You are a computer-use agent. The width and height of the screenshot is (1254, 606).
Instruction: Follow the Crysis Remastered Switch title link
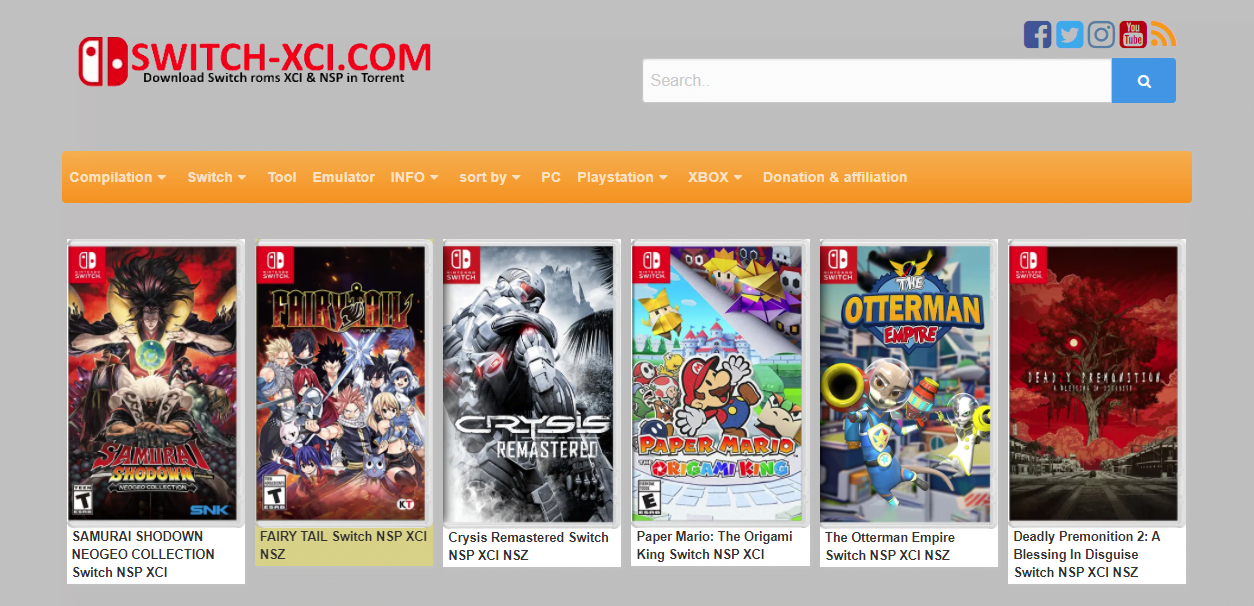528,546
